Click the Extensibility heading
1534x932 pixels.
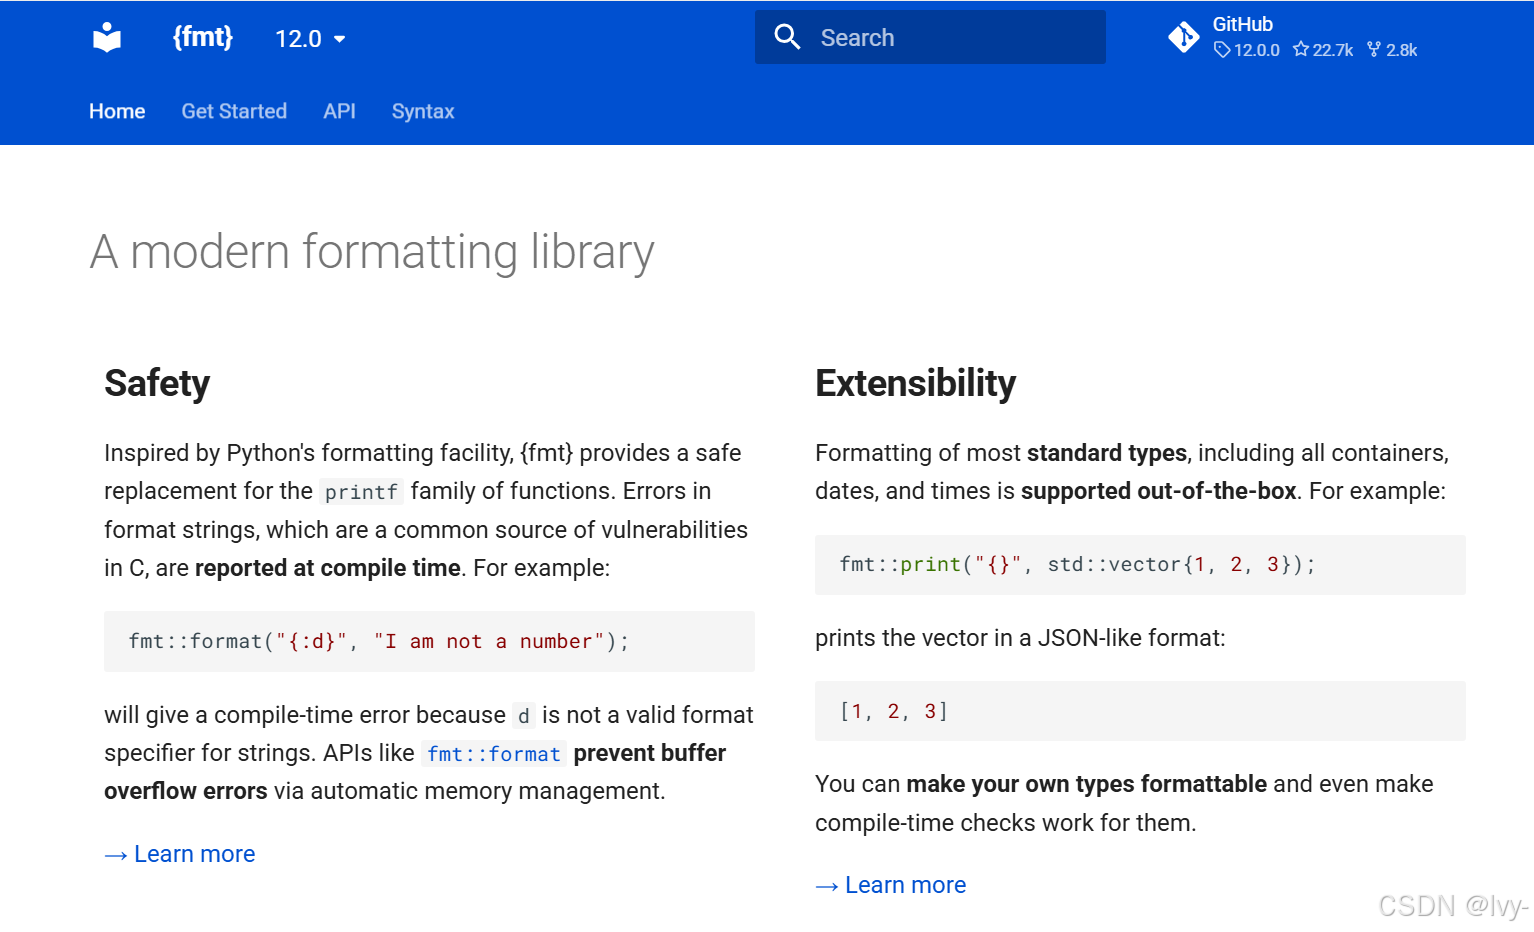pyautogui.click(x=915, y=383)
